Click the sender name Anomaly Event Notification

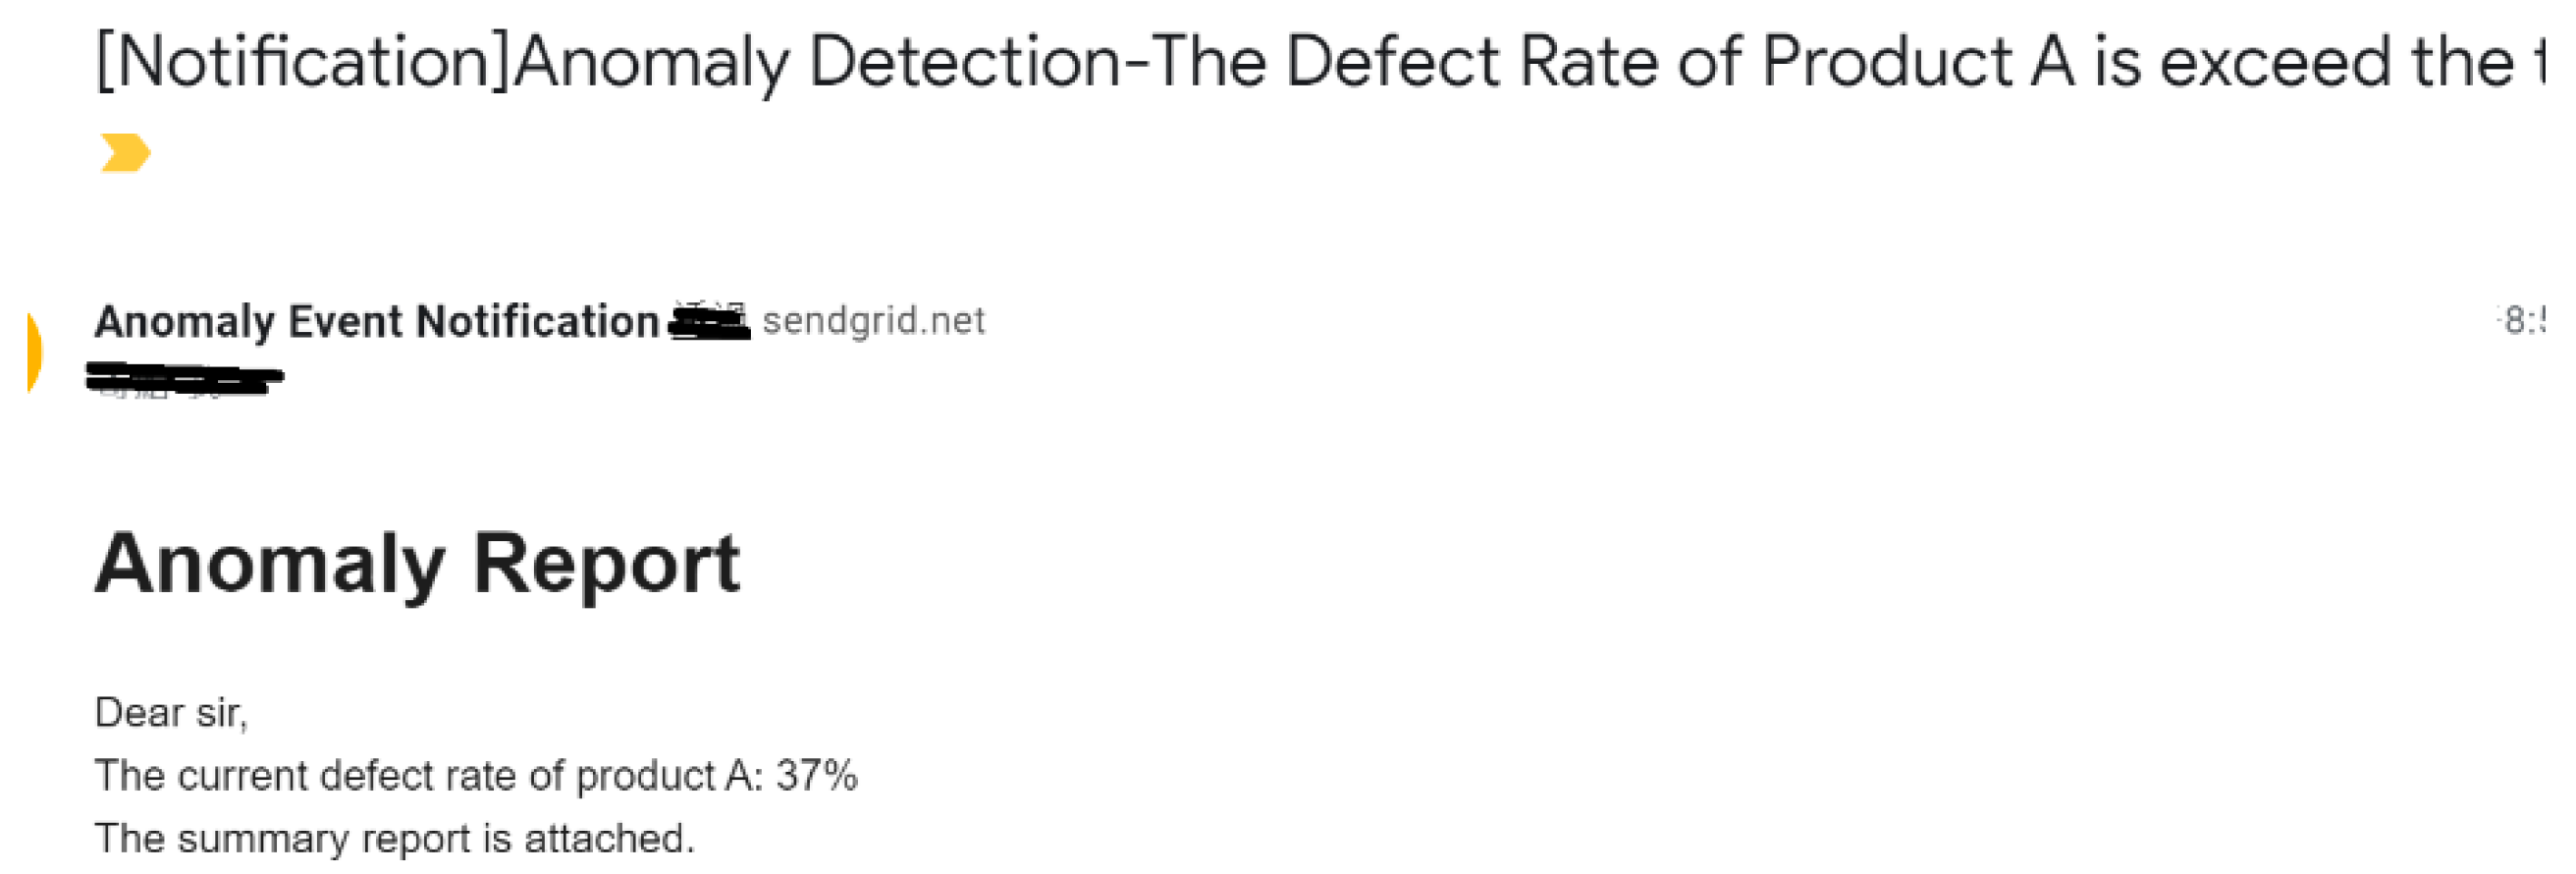pyautogui.click(x=376, y=322)
